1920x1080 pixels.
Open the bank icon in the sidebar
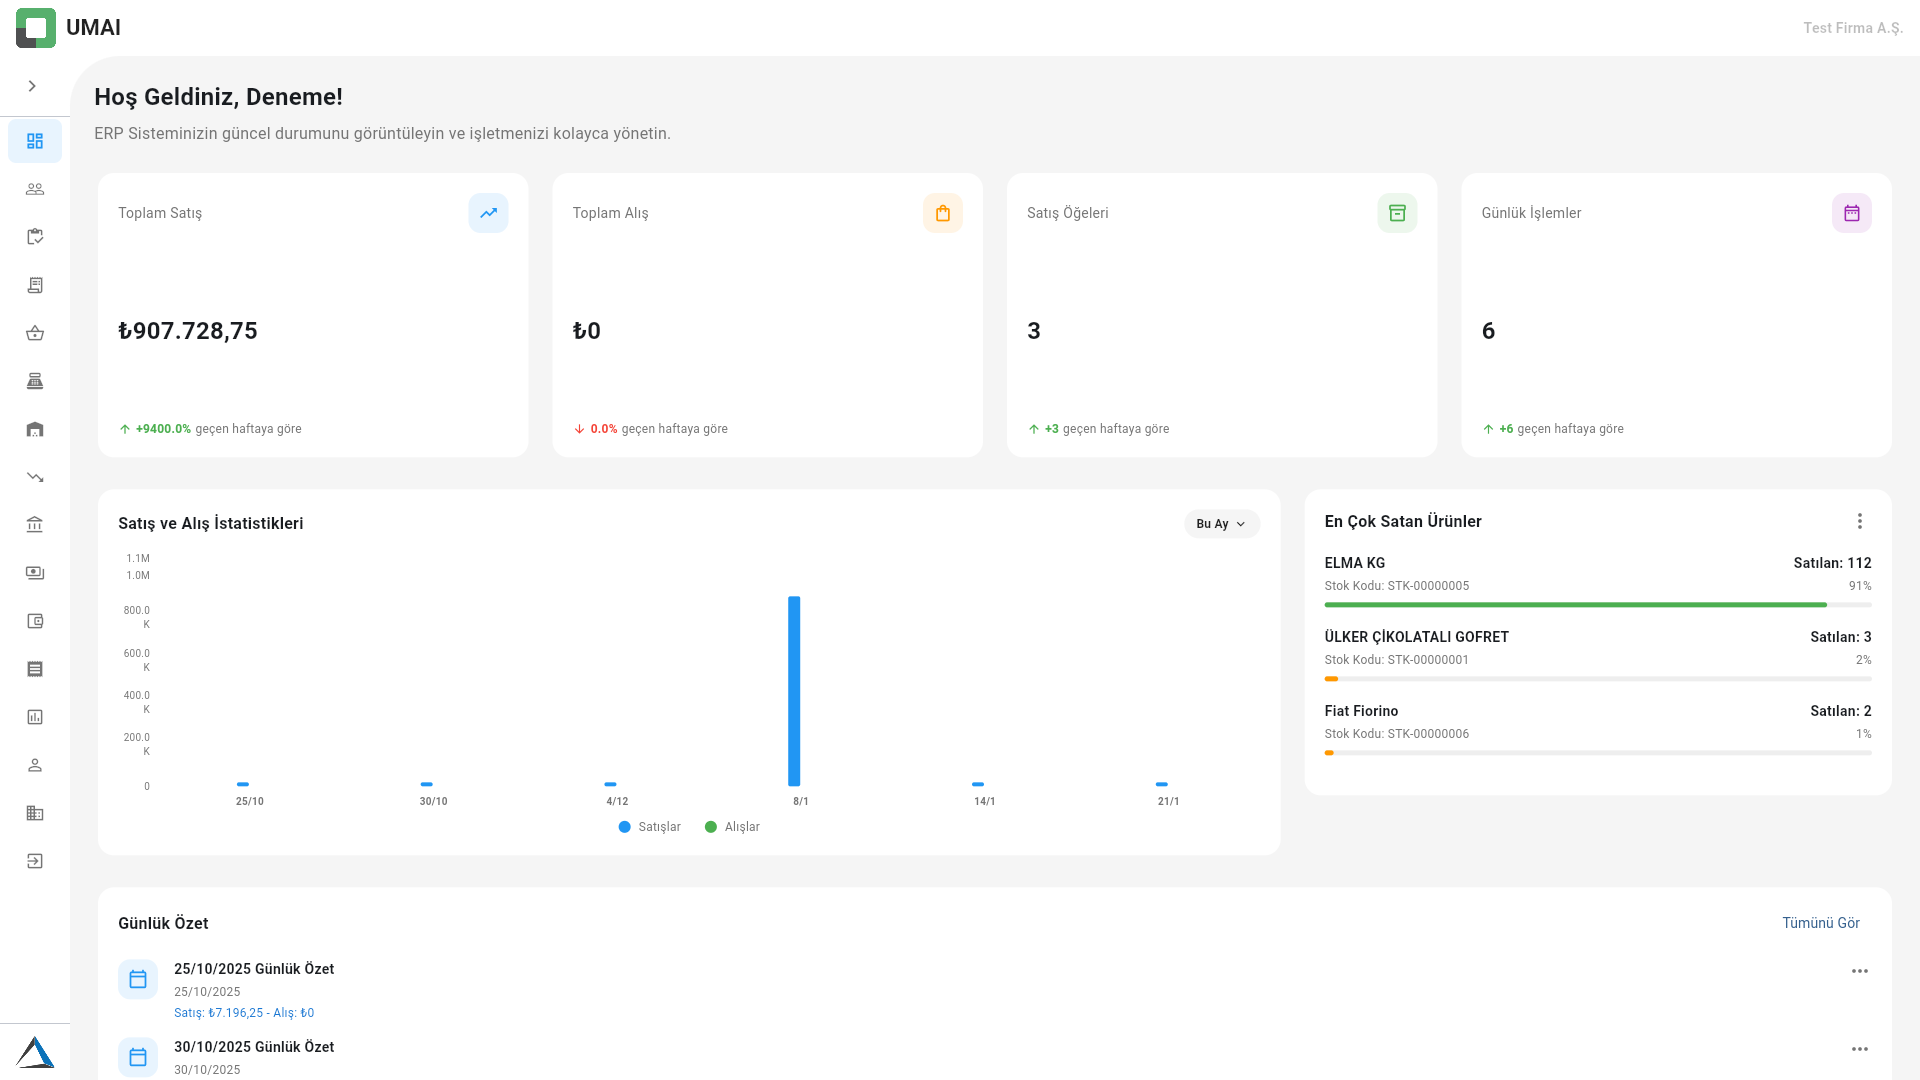(x=34, y=524)
